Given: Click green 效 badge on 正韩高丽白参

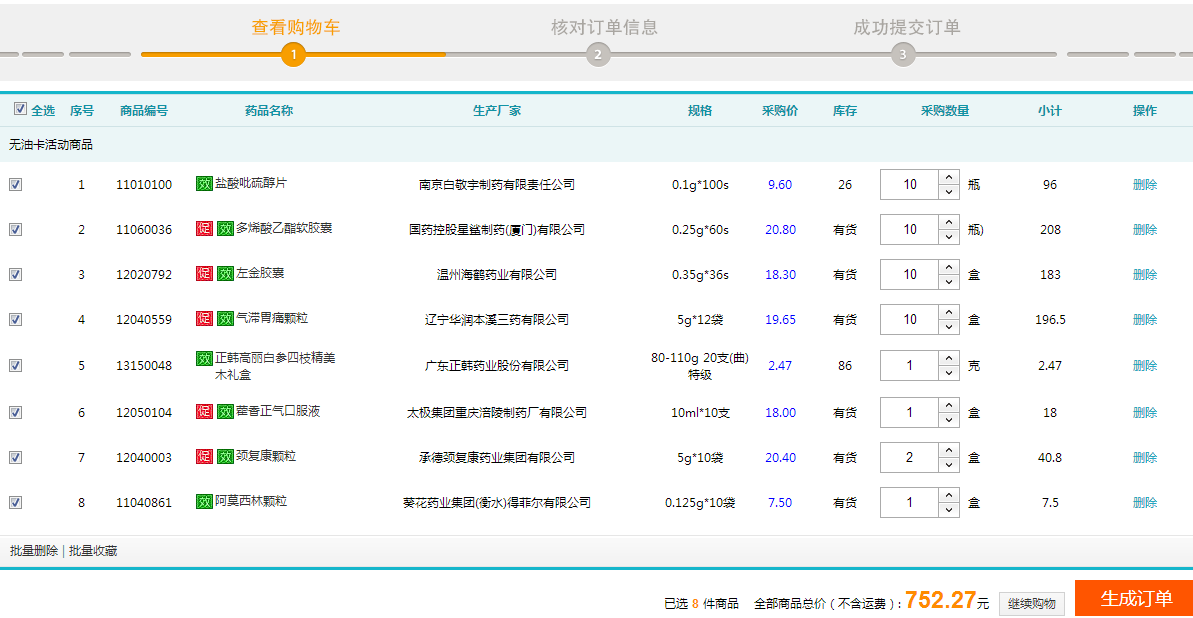Looking at the screenshot, I should [204, 358].
